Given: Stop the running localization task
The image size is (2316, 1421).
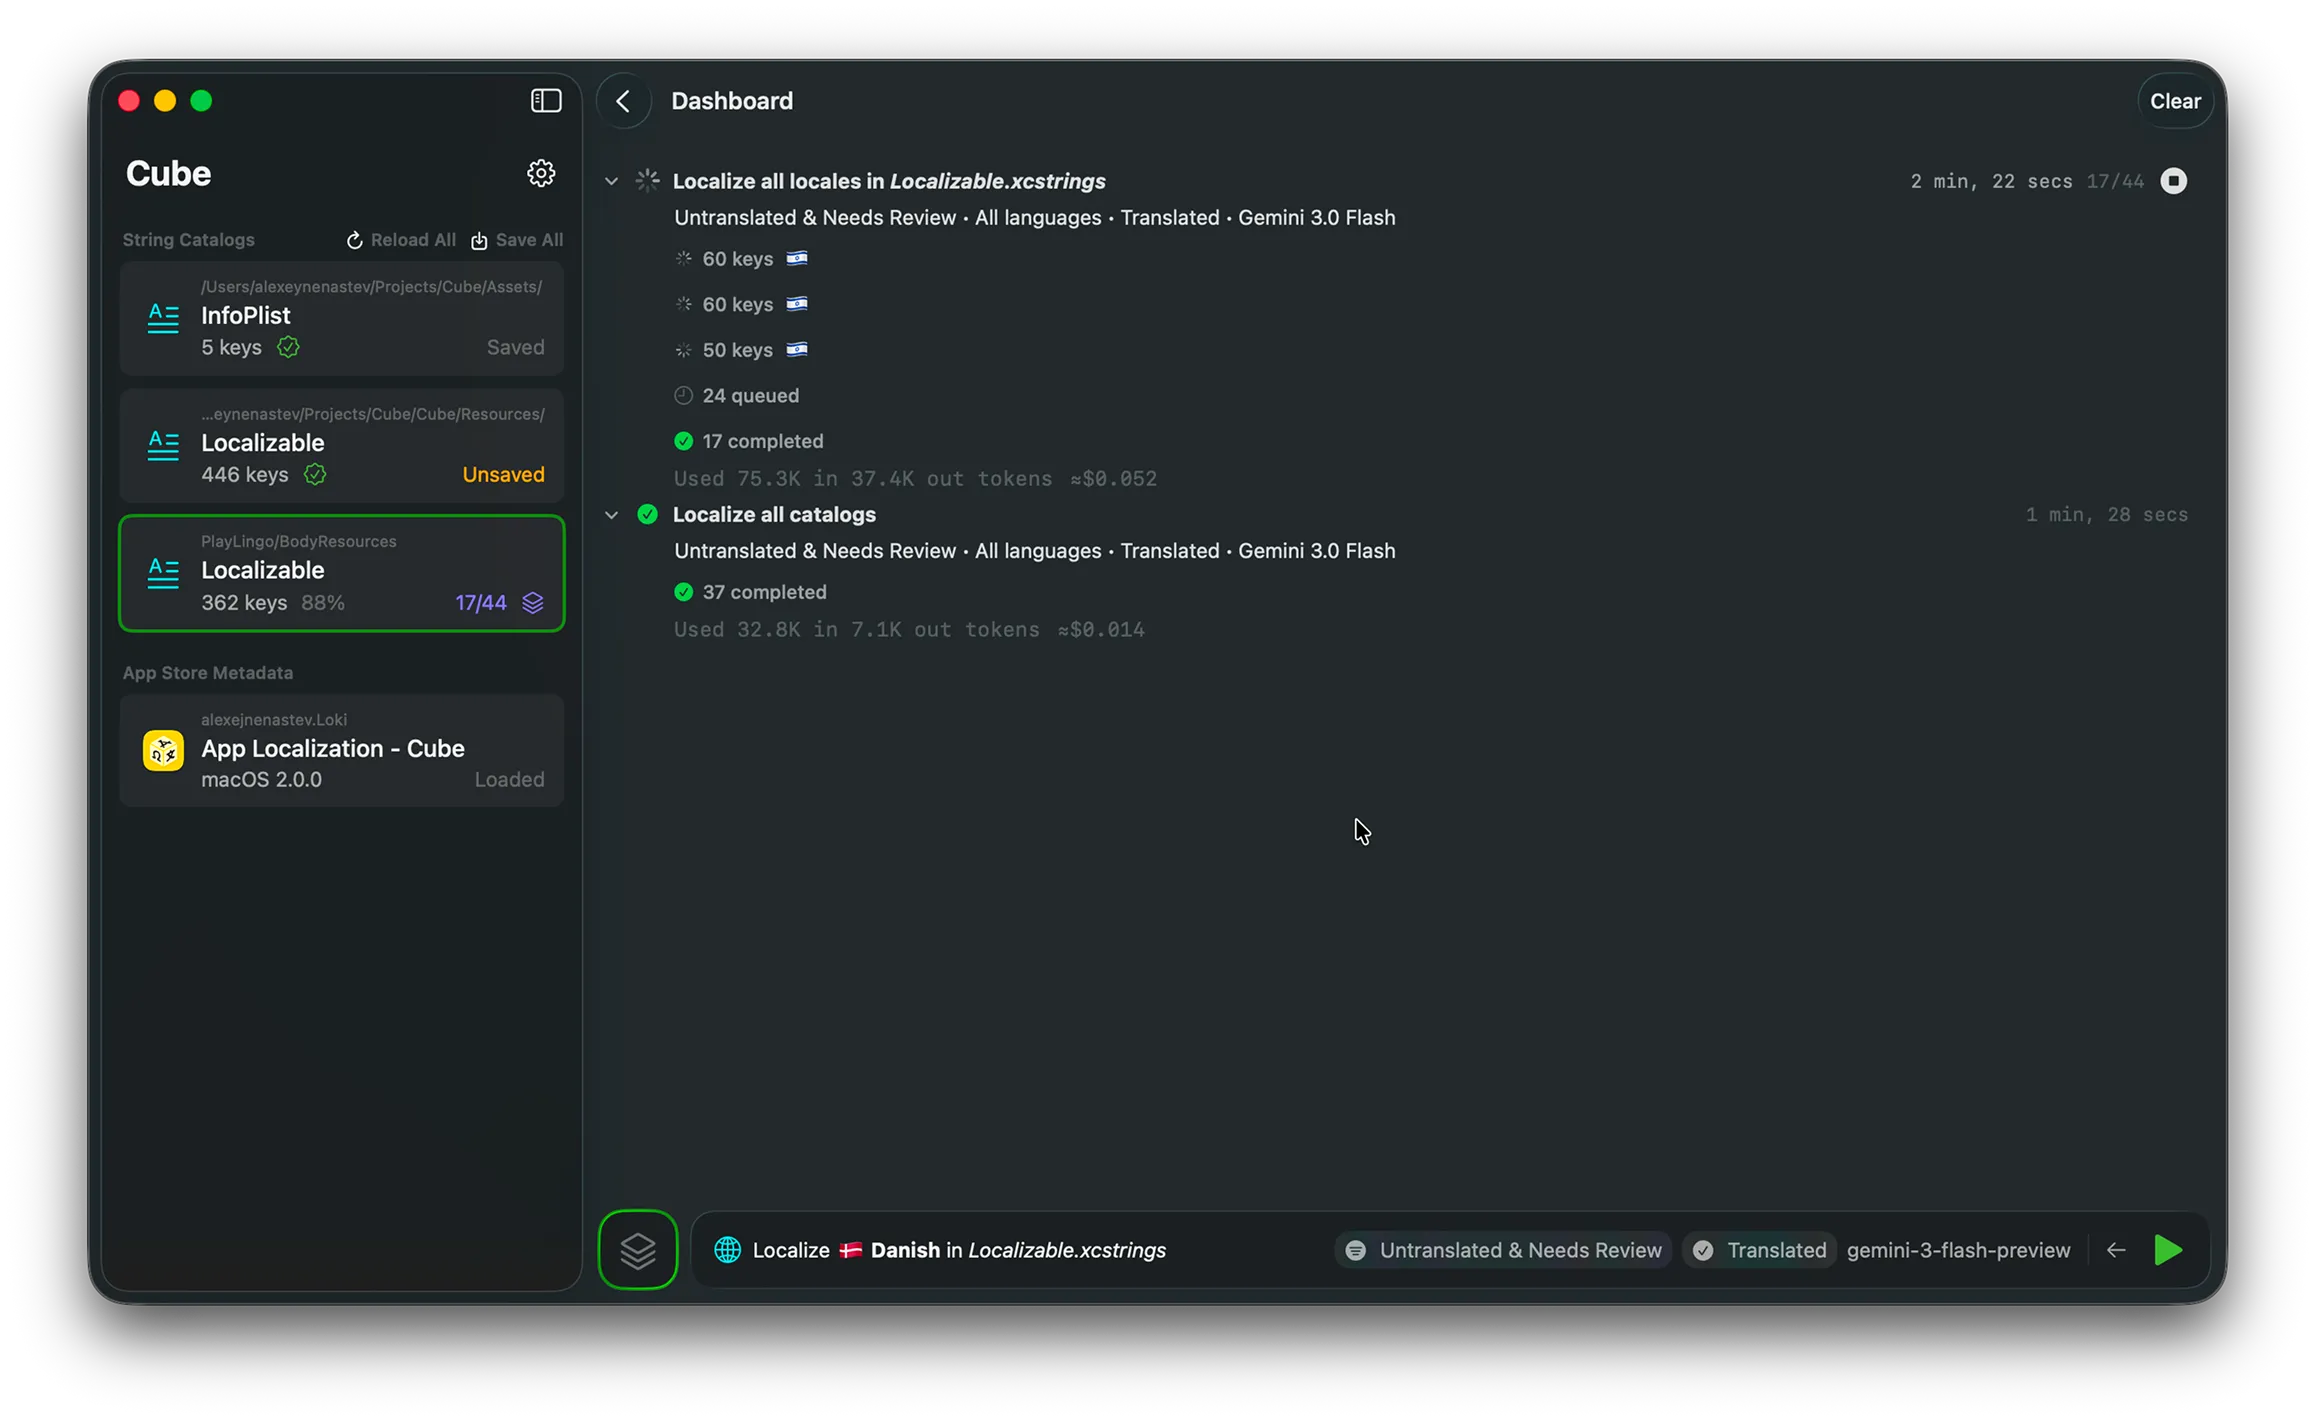Looking at the screenshot, I should point(2175,181).
